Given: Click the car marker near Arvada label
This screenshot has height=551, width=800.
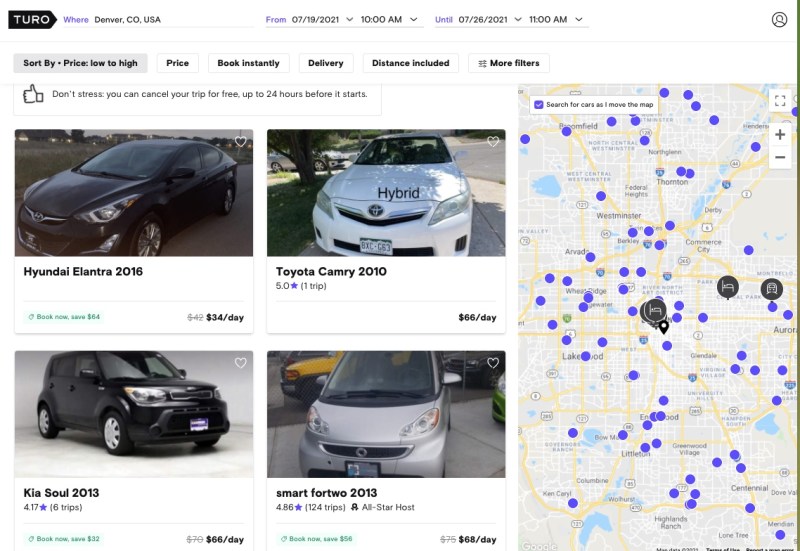Looking at the screenshot, I should click(x=590, y=257).
